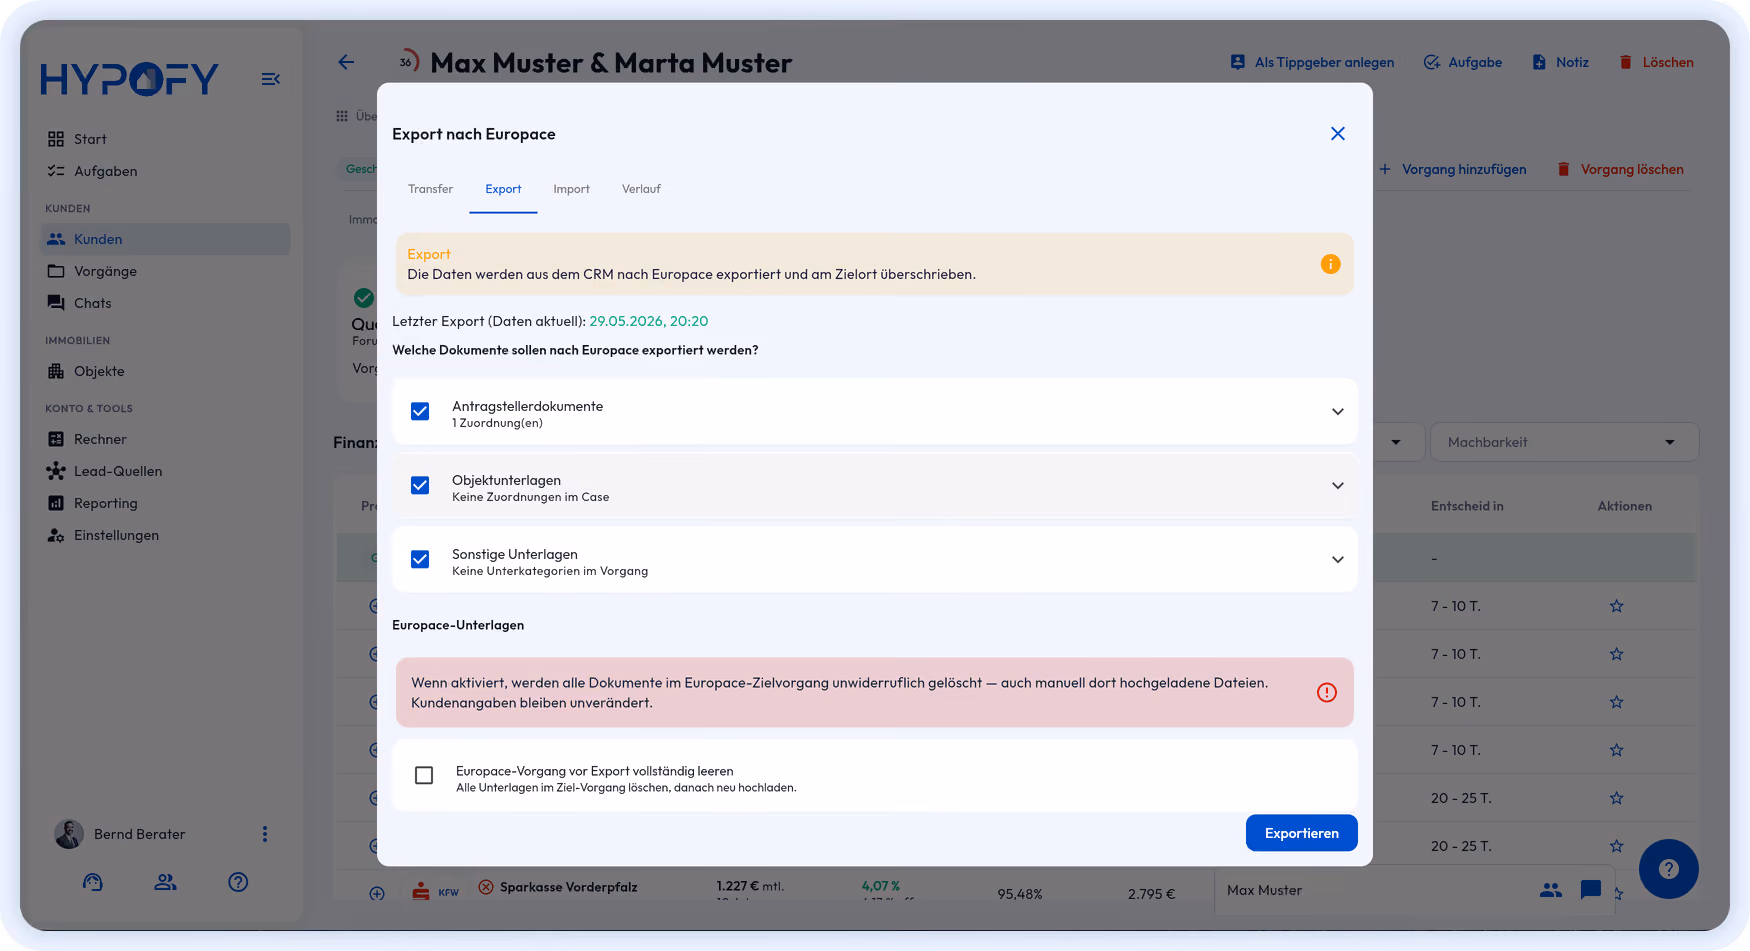Uncheck Sonstige Unterlagen checkbox
1750x951 pixels.
coord(420,559)
